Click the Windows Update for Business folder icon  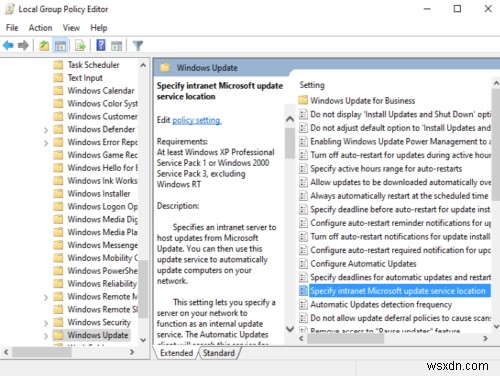point(303,100)
